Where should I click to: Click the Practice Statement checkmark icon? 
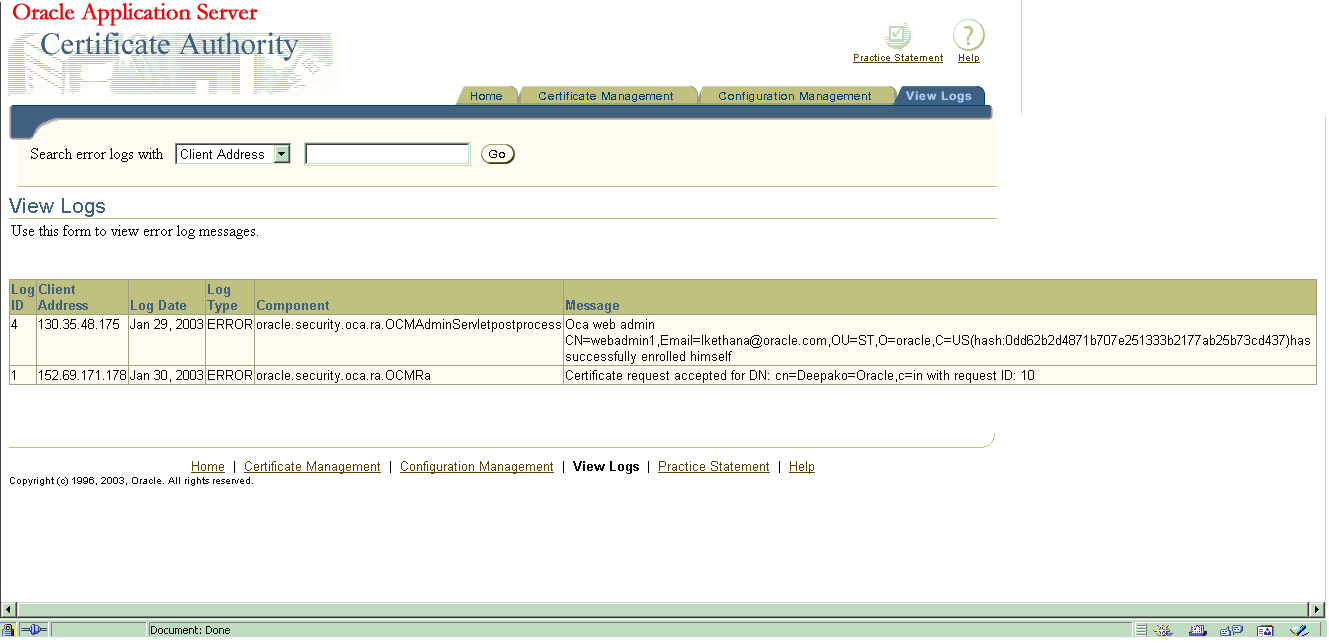(x=898, y=36)
